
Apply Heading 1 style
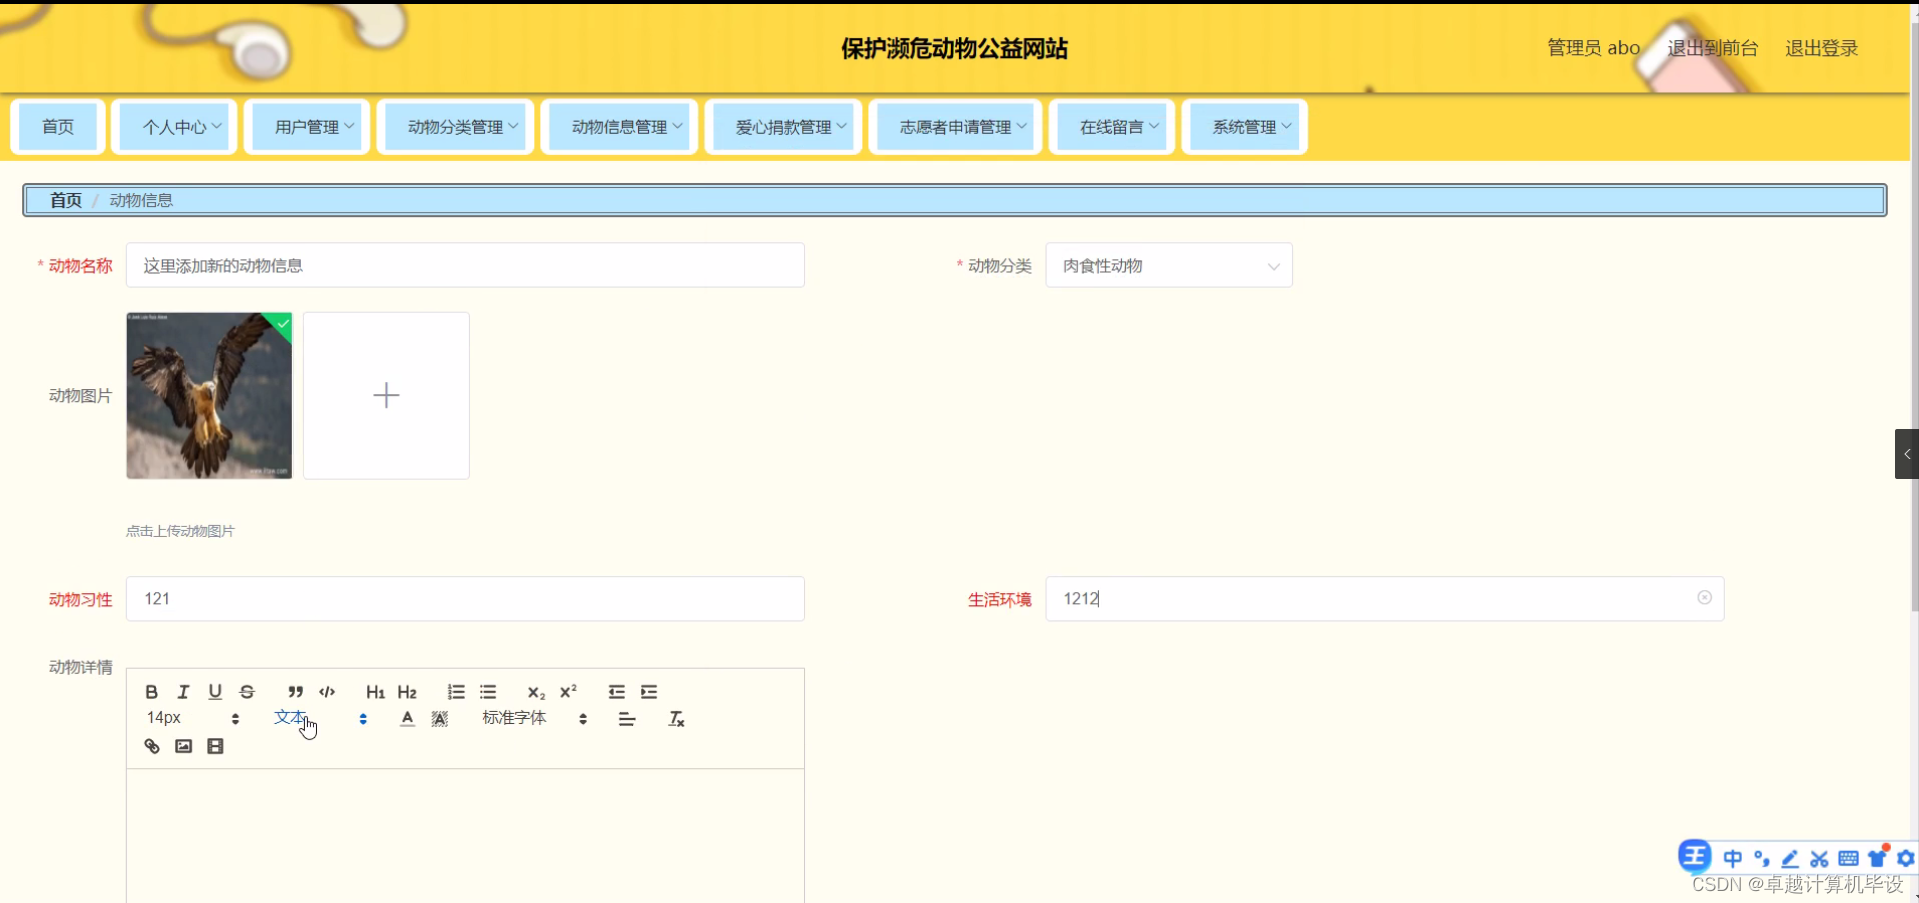click(375, 692)
